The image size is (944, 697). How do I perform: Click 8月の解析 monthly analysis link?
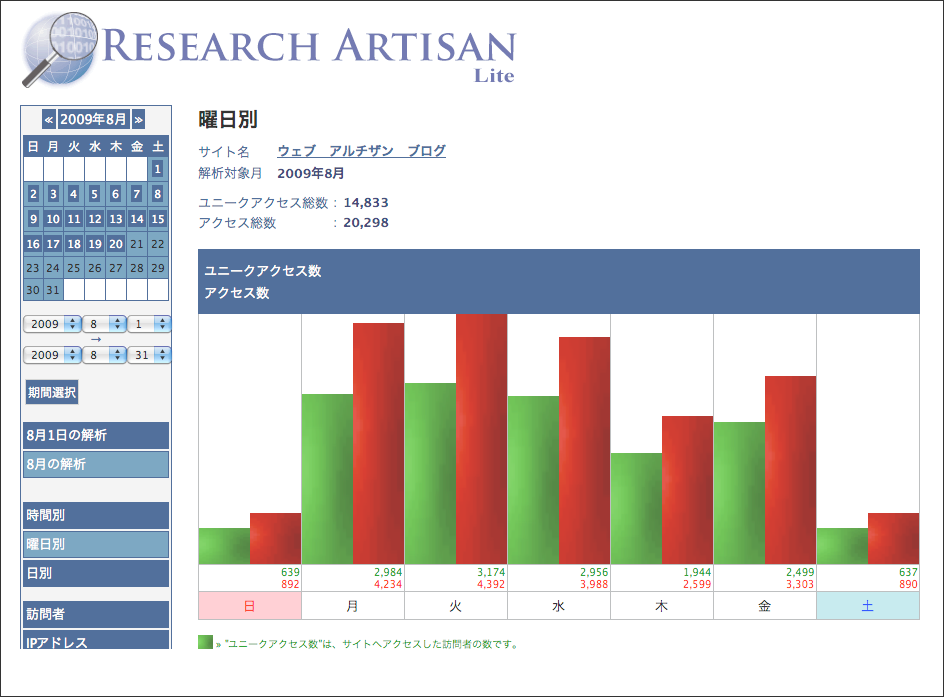click(95, 464)
